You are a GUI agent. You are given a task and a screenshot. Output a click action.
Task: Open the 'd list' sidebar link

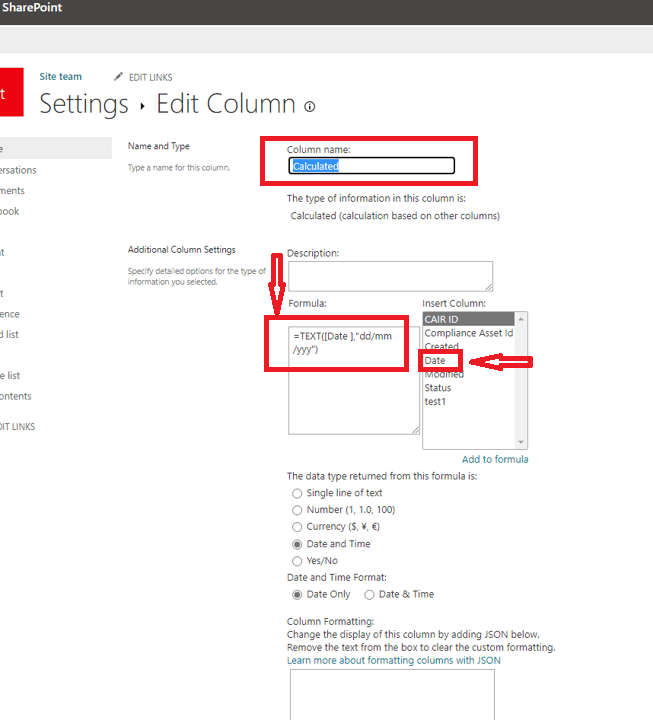(x=9, y=334)
